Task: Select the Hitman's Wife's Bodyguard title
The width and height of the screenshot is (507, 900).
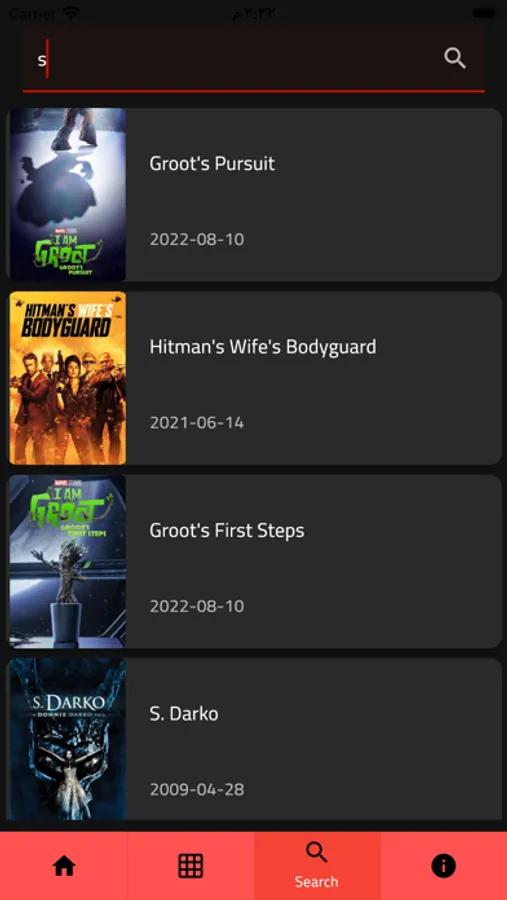Action: click(x=263, y=347)
